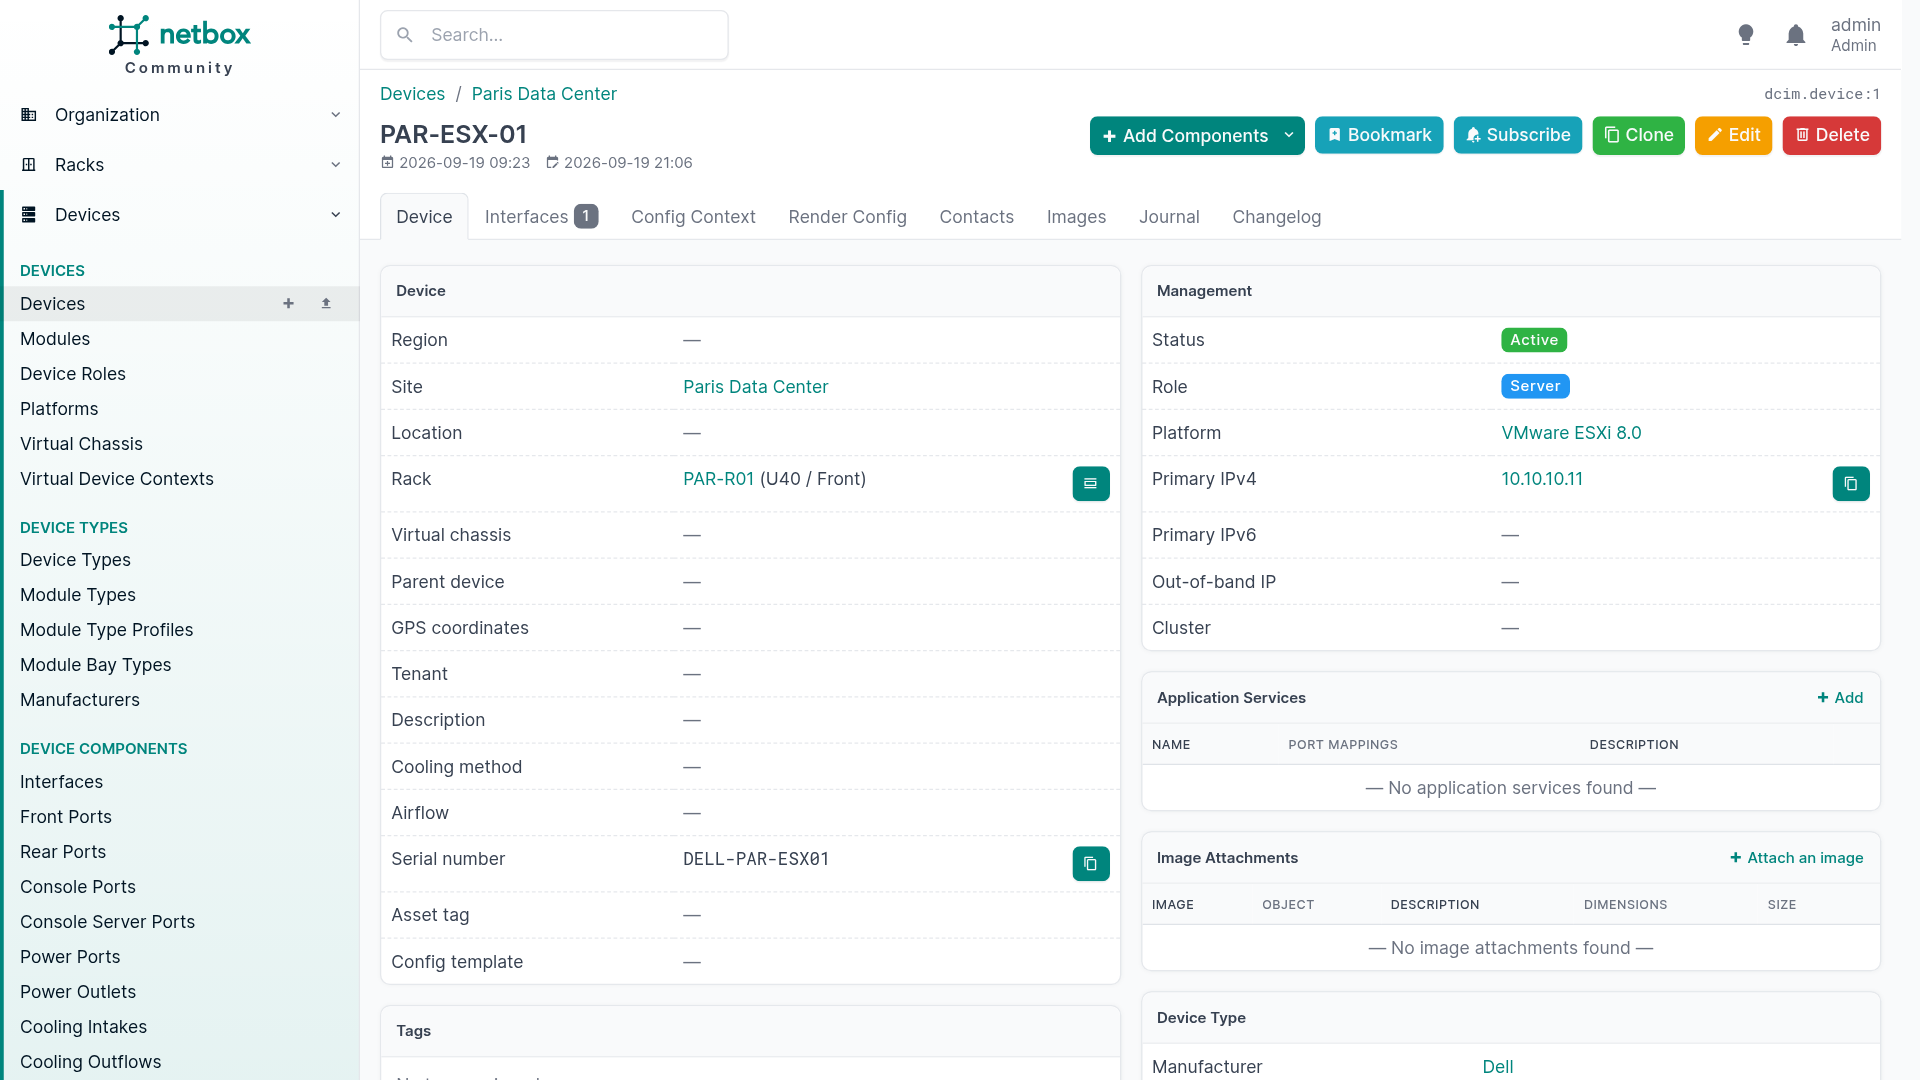Click the search magnifier icon
The height and width of the screenshot is (1080, 1920).
tap(405, 35)
